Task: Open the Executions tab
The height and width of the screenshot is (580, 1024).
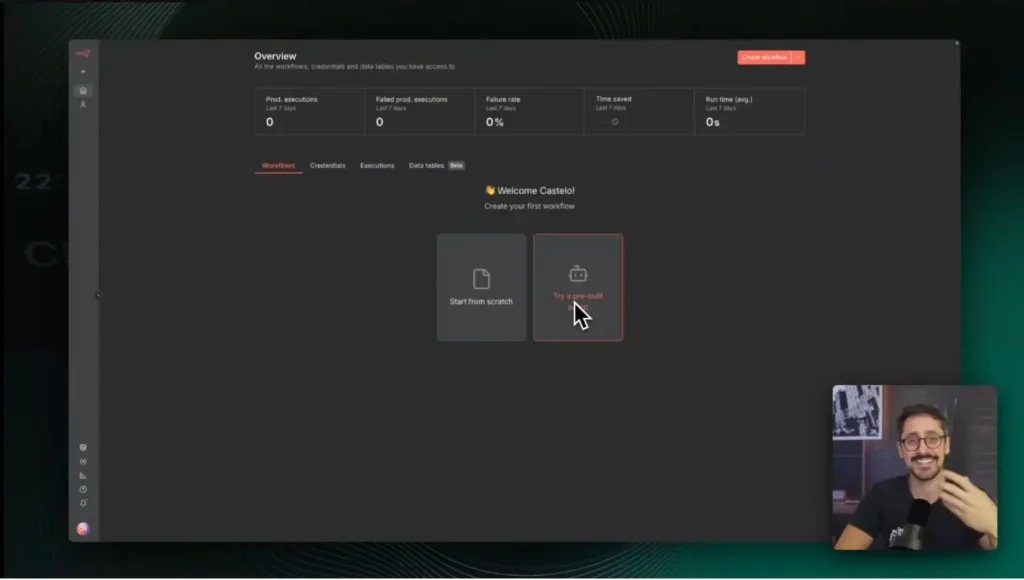Action: click(x=377, y=165)
